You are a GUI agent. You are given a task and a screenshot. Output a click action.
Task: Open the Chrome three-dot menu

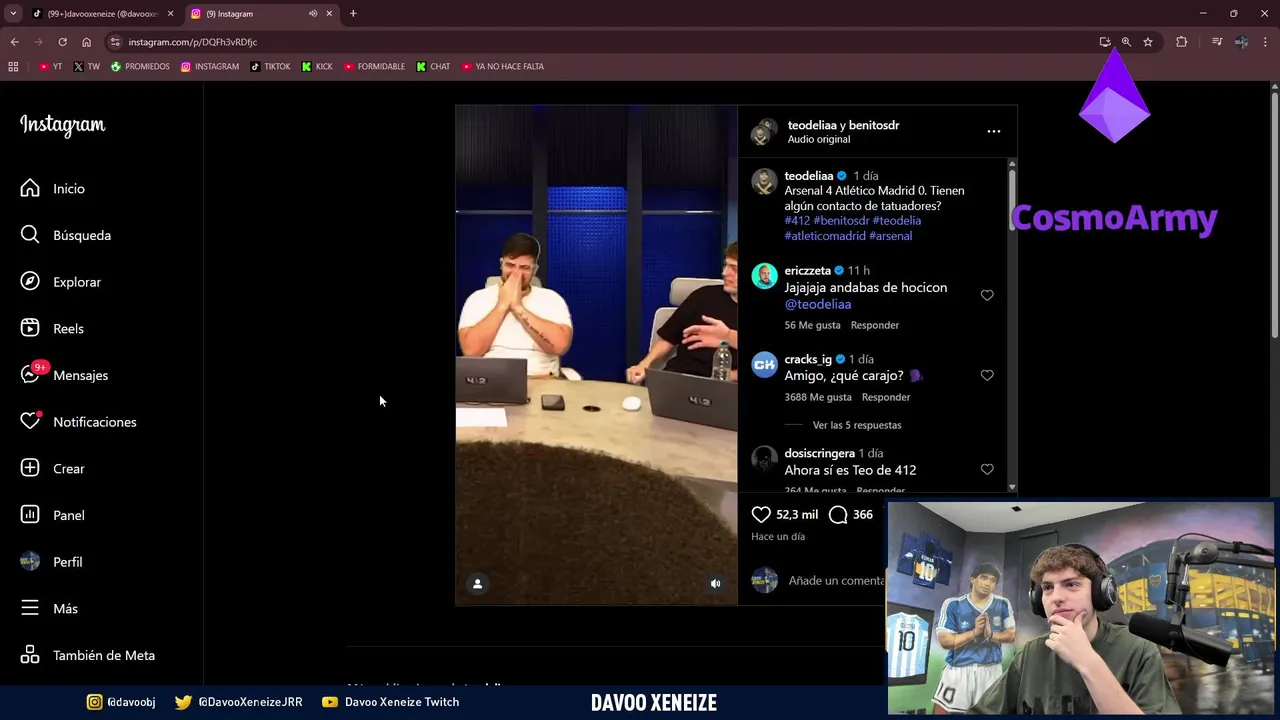tap(1266, 42)
